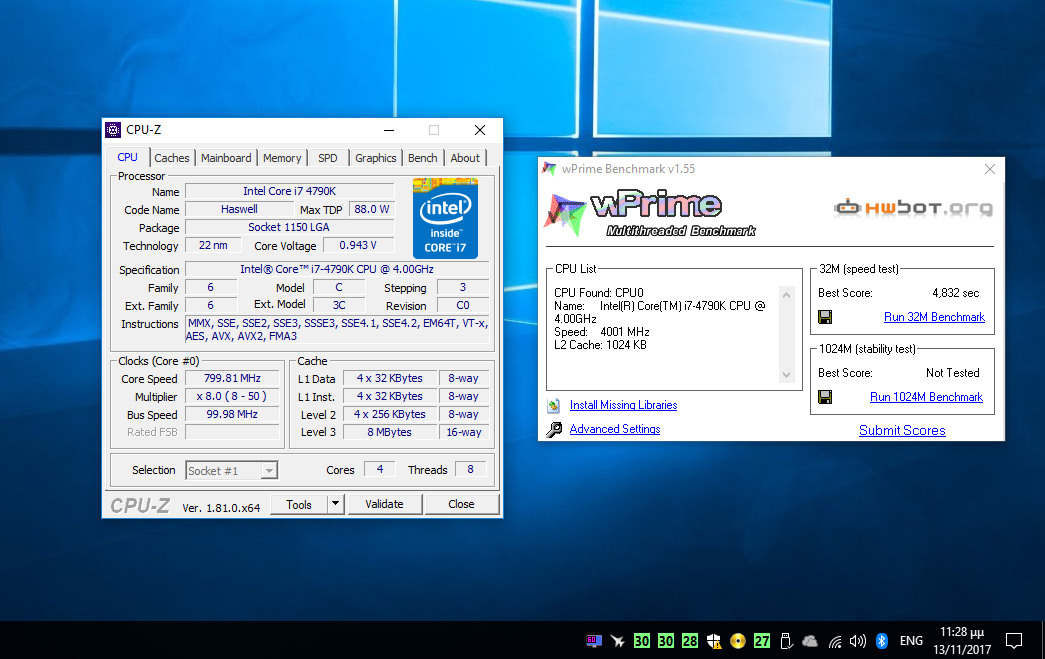Viewport: 1045px width, 659px height.
Task: Click the Core Speed value "799.81 MHz"
Action: [233, 378]
